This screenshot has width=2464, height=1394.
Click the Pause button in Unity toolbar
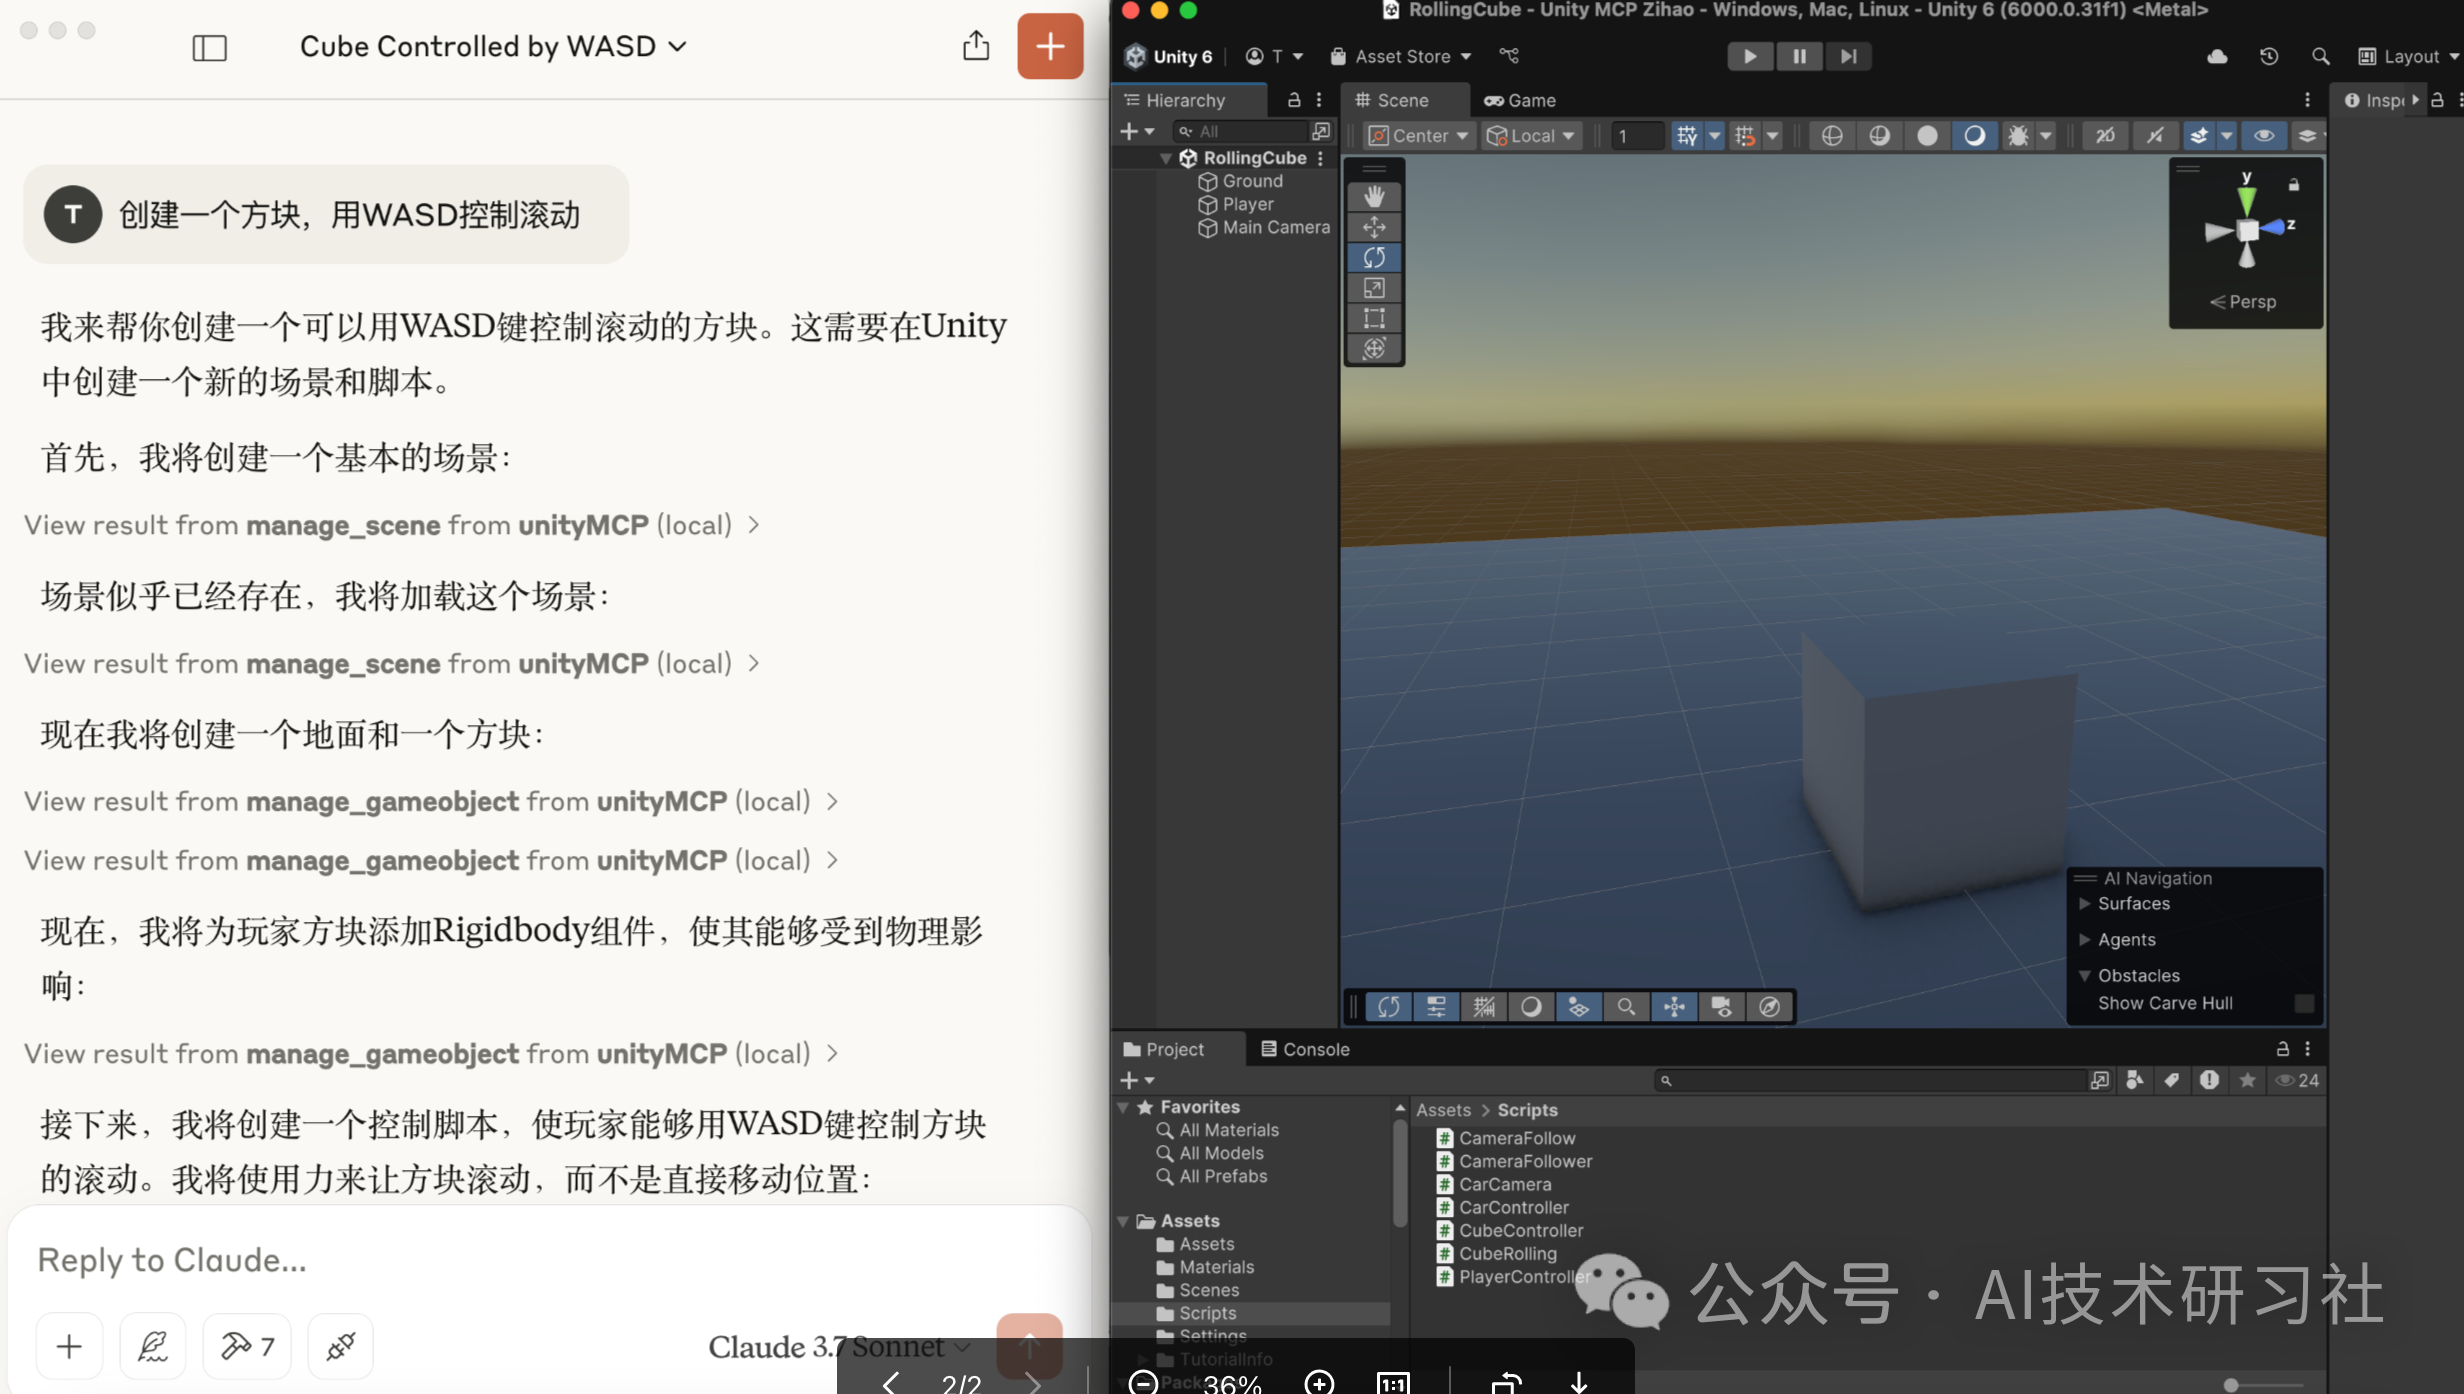click(x=1798, y=56)
